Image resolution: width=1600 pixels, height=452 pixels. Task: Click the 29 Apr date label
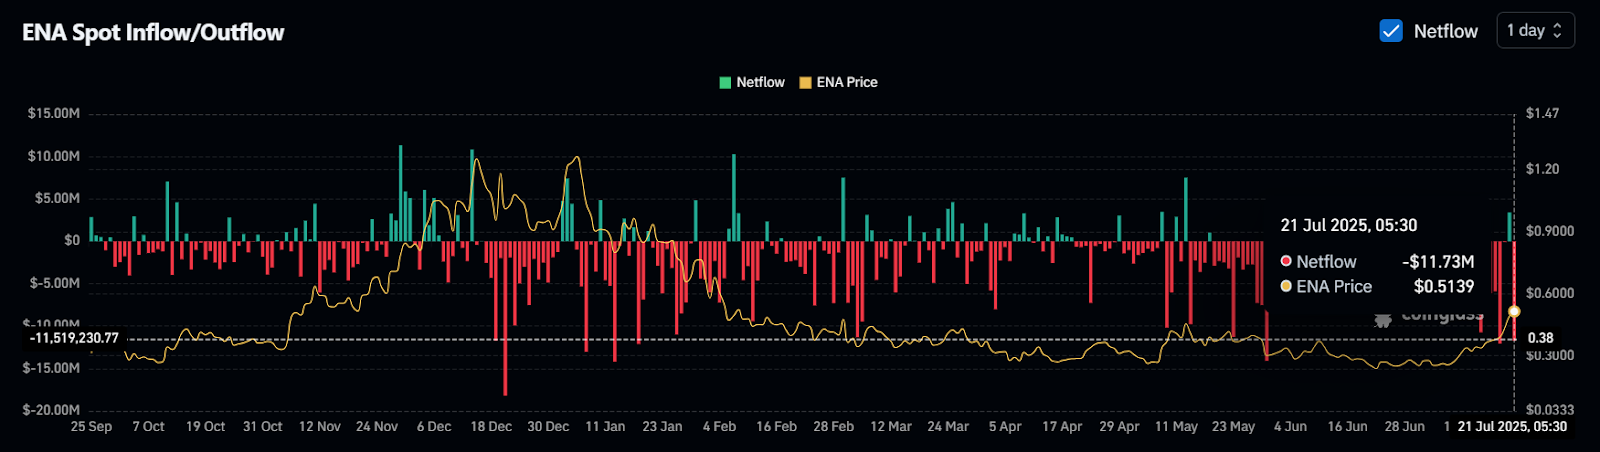(x=1119, y=426)
